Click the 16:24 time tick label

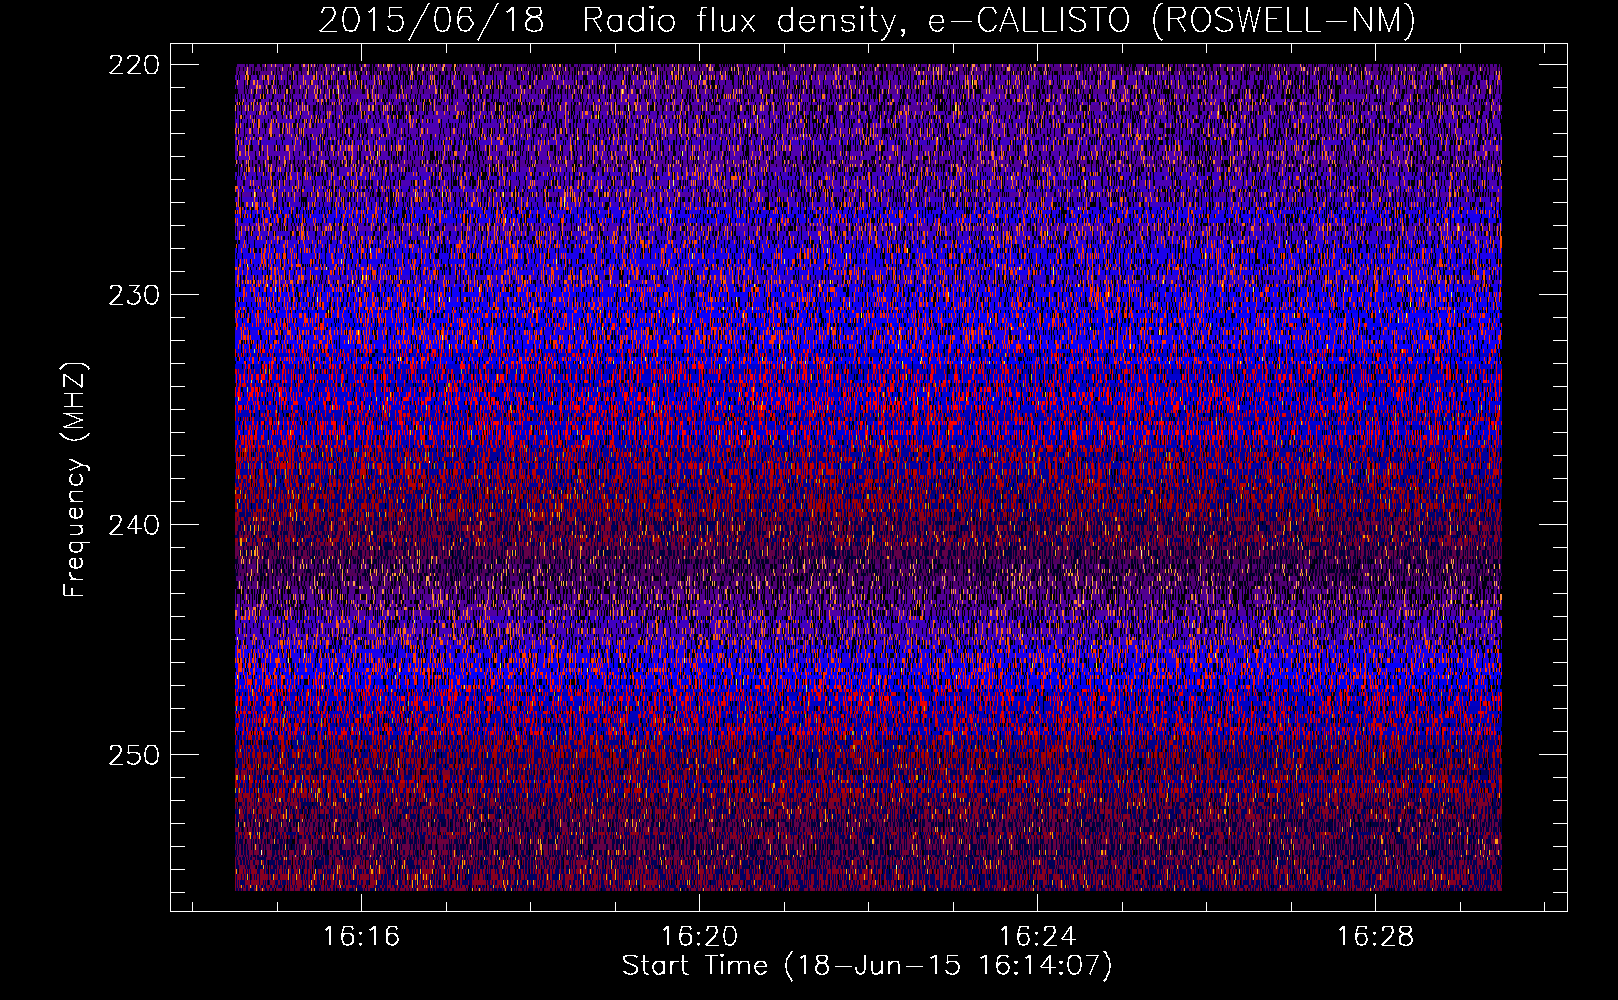coord(1038,937)
